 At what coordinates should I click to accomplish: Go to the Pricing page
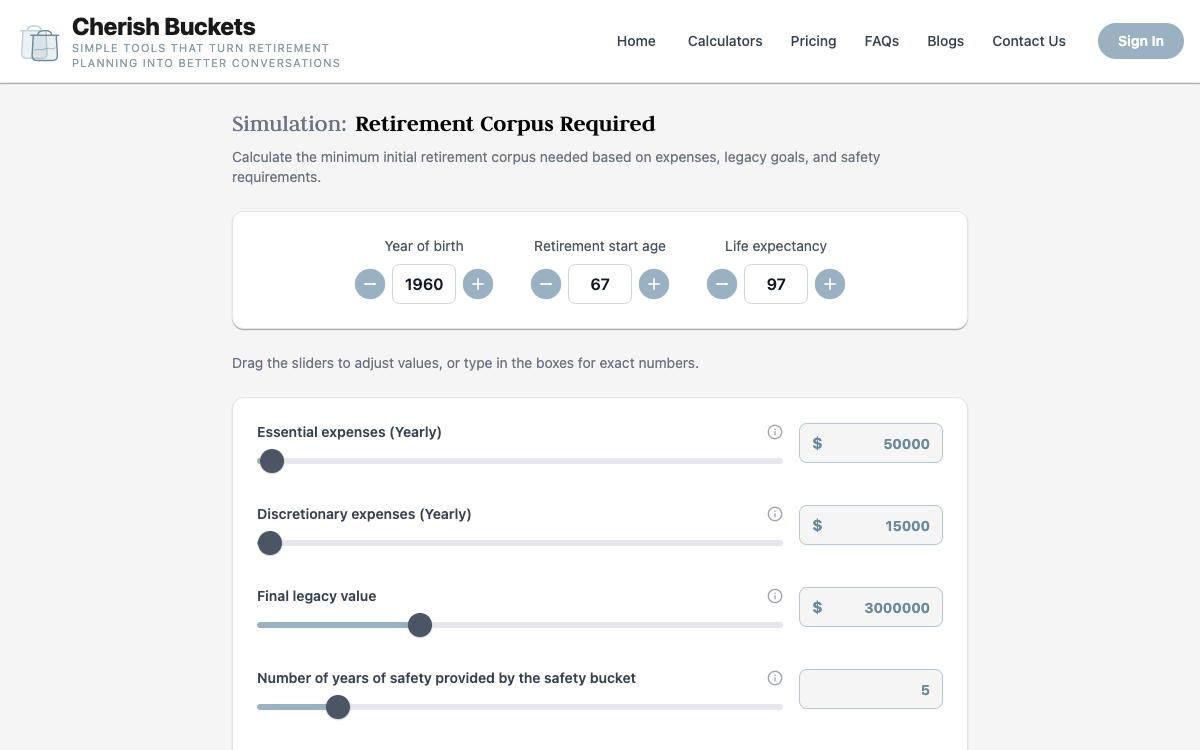(x=813, y=41)
